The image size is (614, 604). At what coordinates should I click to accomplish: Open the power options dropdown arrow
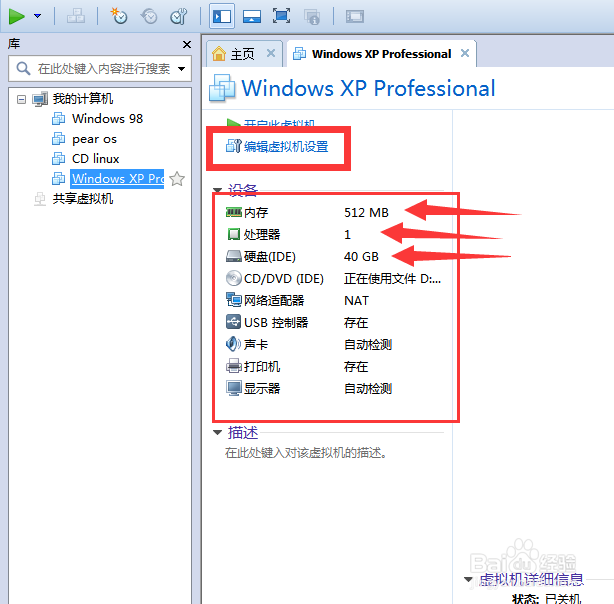pos(37,16)
